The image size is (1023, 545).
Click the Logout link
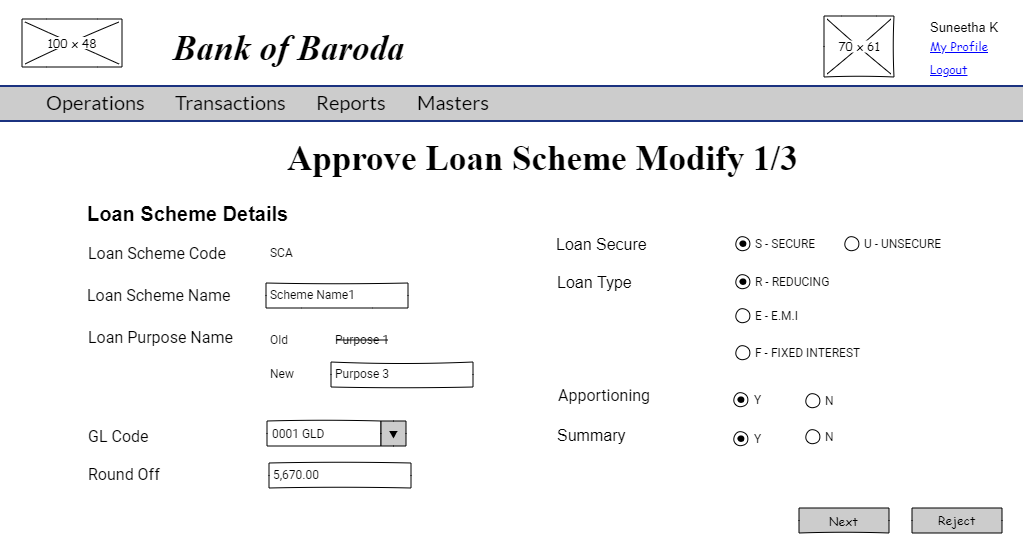point(947,70)
